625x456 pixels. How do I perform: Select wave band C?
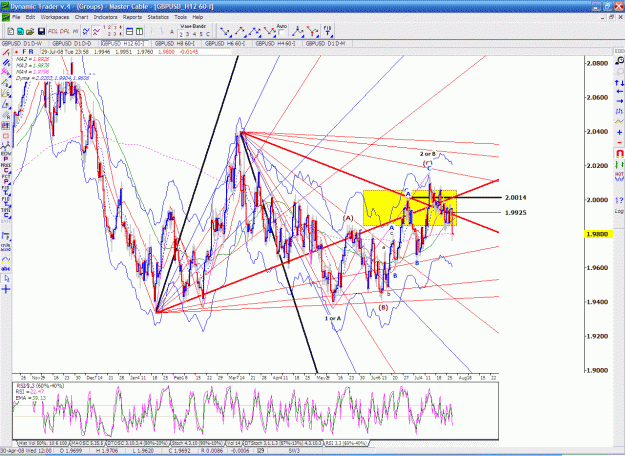click(208, 34)
